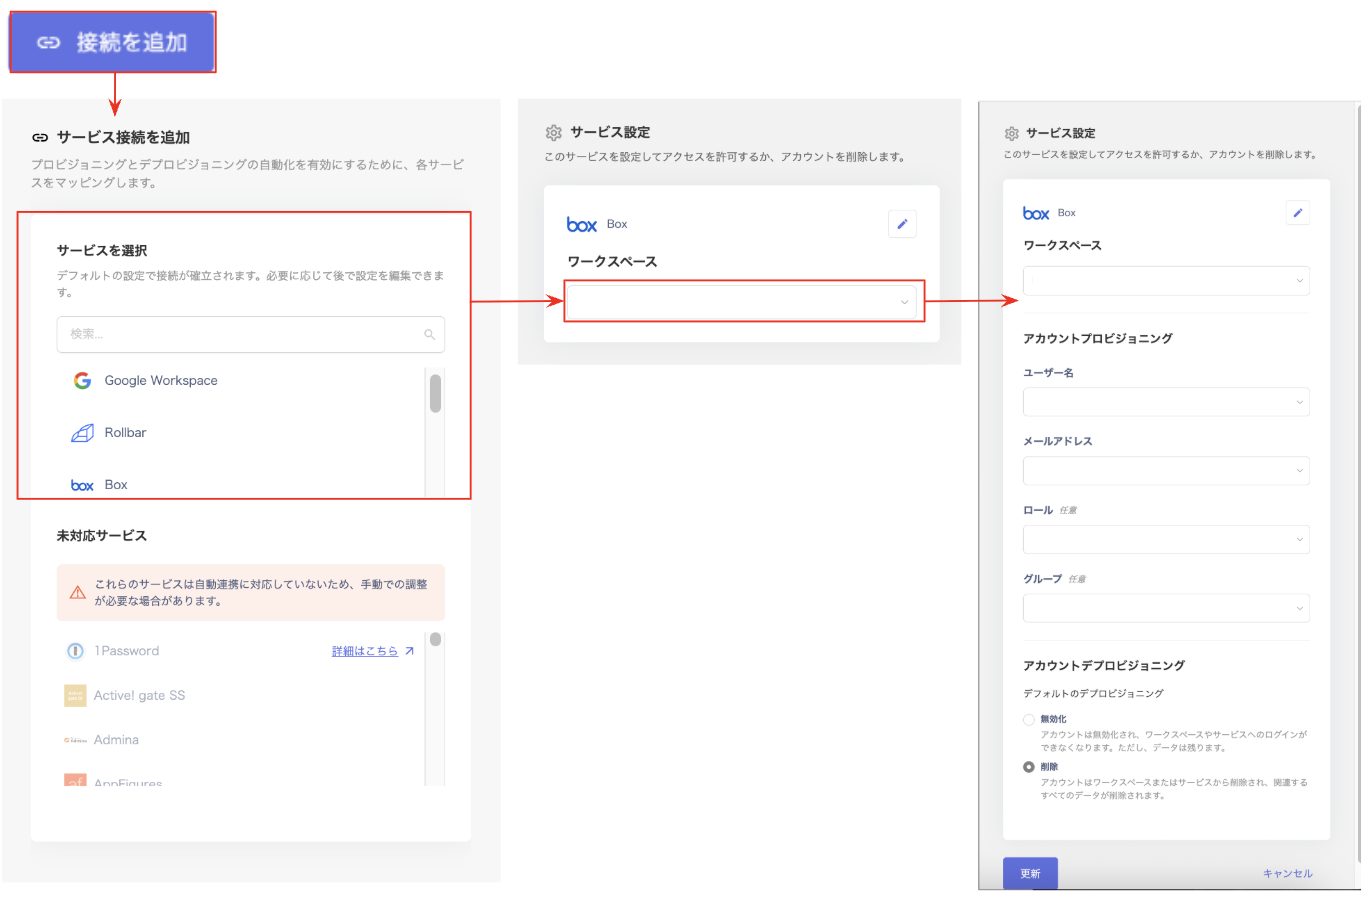This screenshot has height=904, width=1372.
Task: Open the グループ dropdown
Action: click(x=1166, y=608)
